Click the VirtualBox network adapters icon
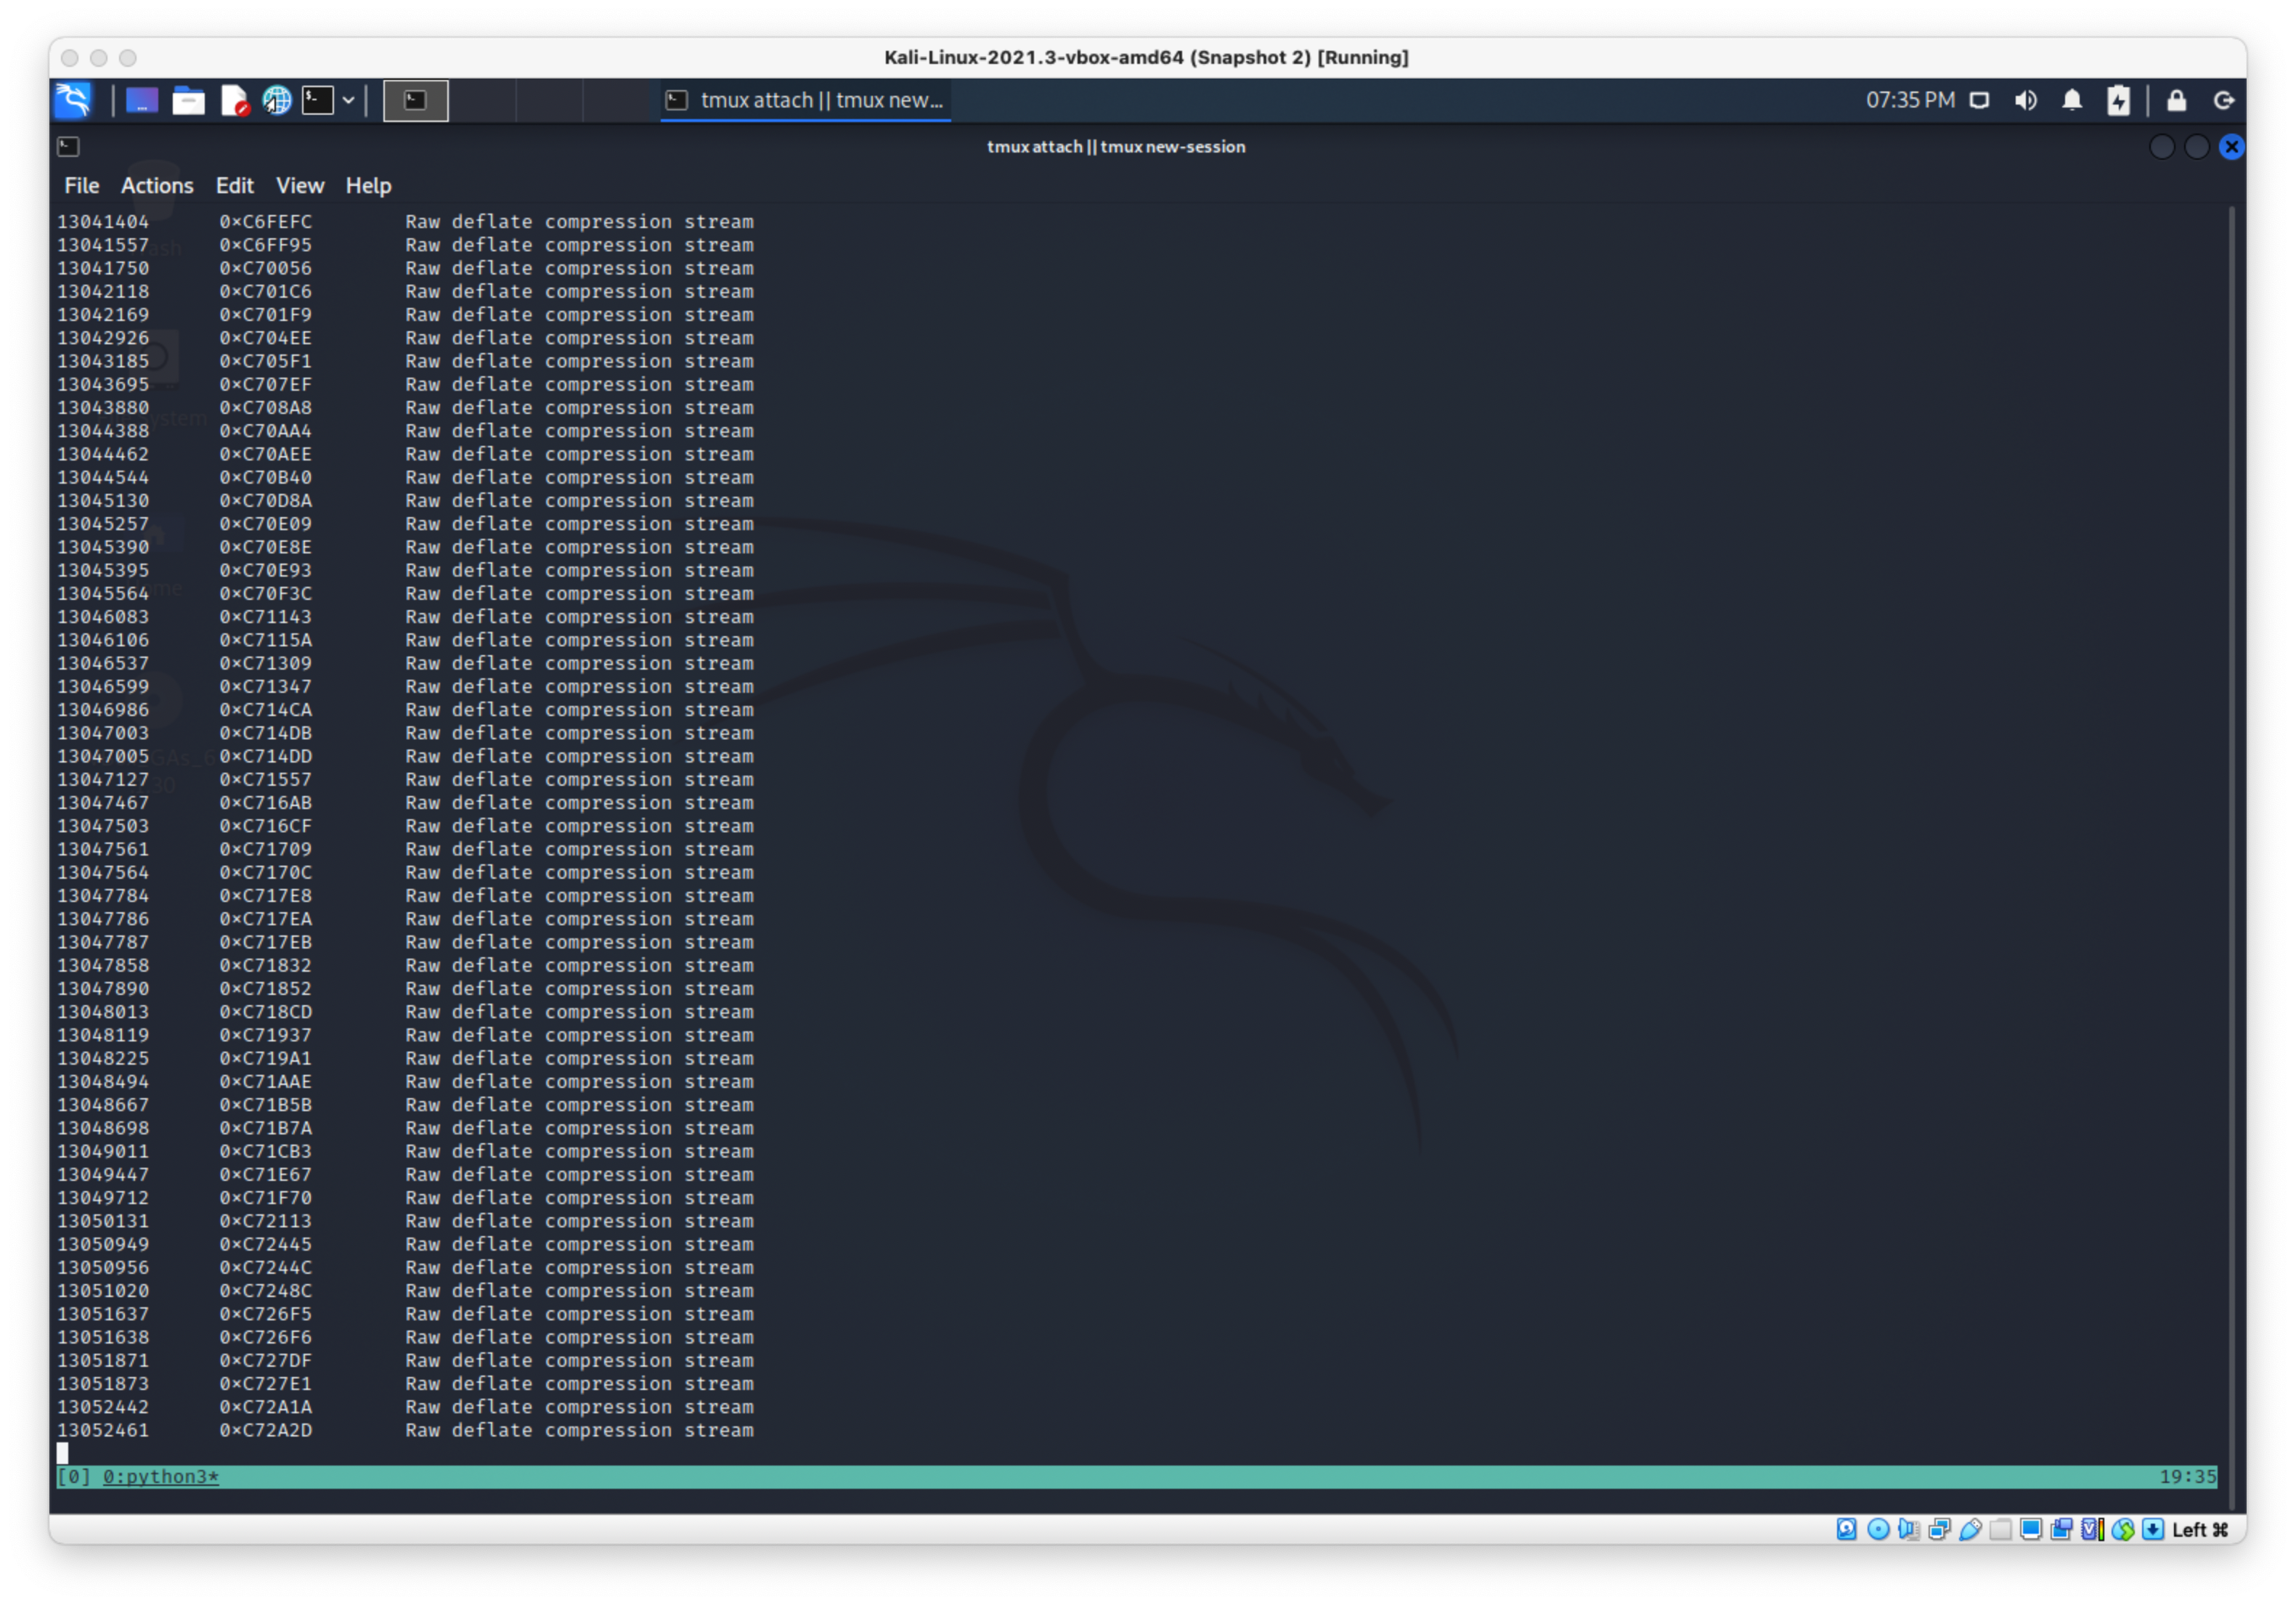2296x1605 pixels. (1939, 1529)
